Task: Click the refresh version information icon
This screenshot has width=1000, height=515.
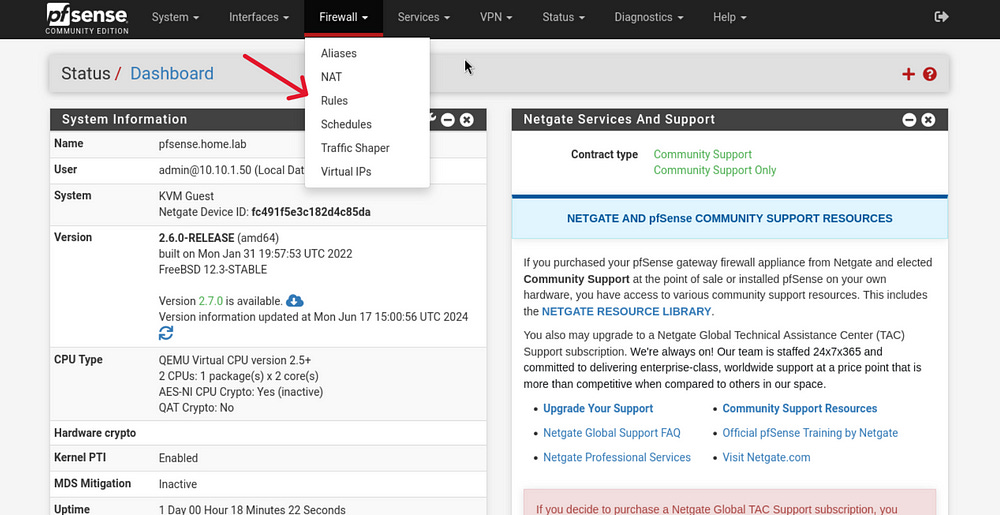Action: tap(166, 333)
